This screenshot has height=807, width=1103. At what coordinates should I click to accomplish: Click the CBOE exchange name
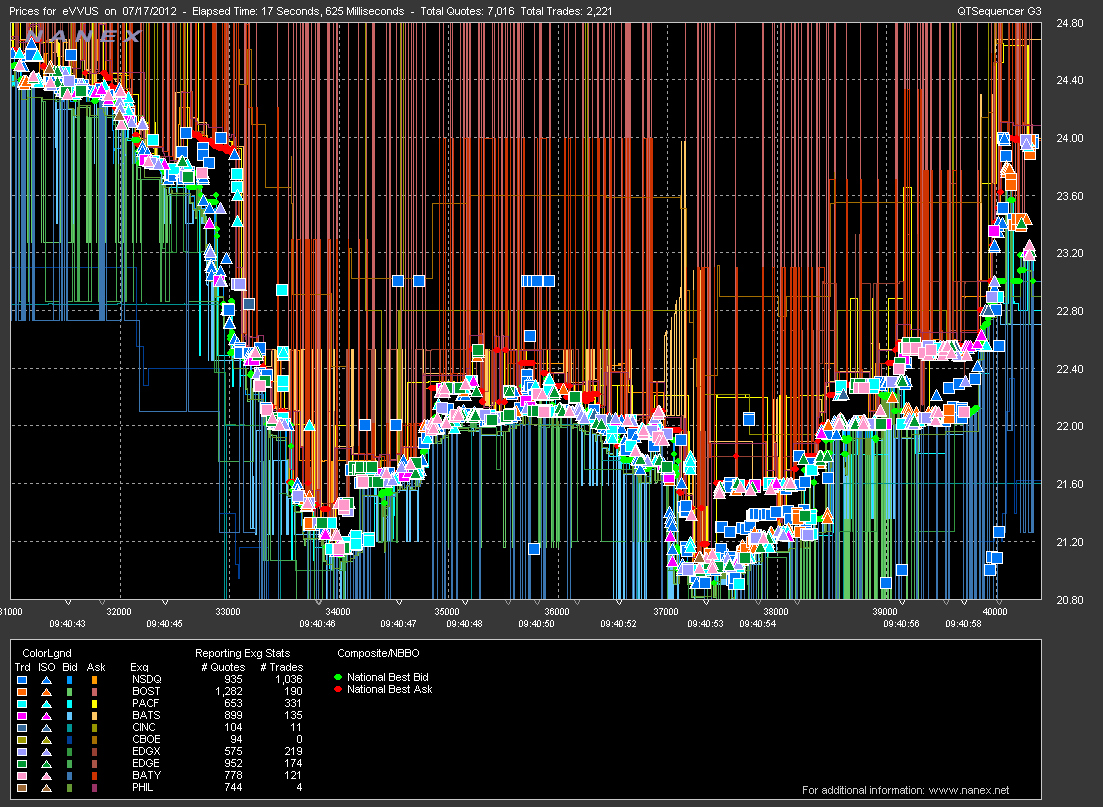tap(146, 739)
